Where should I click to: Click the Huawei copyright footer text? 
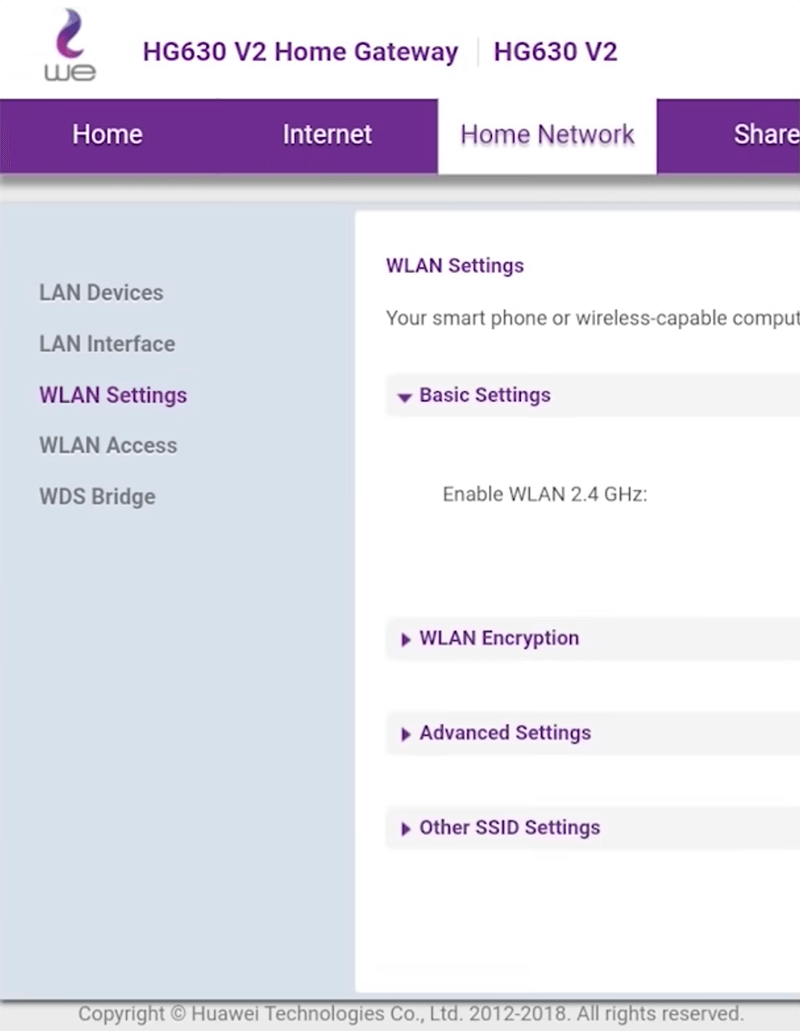(410, 1014)
